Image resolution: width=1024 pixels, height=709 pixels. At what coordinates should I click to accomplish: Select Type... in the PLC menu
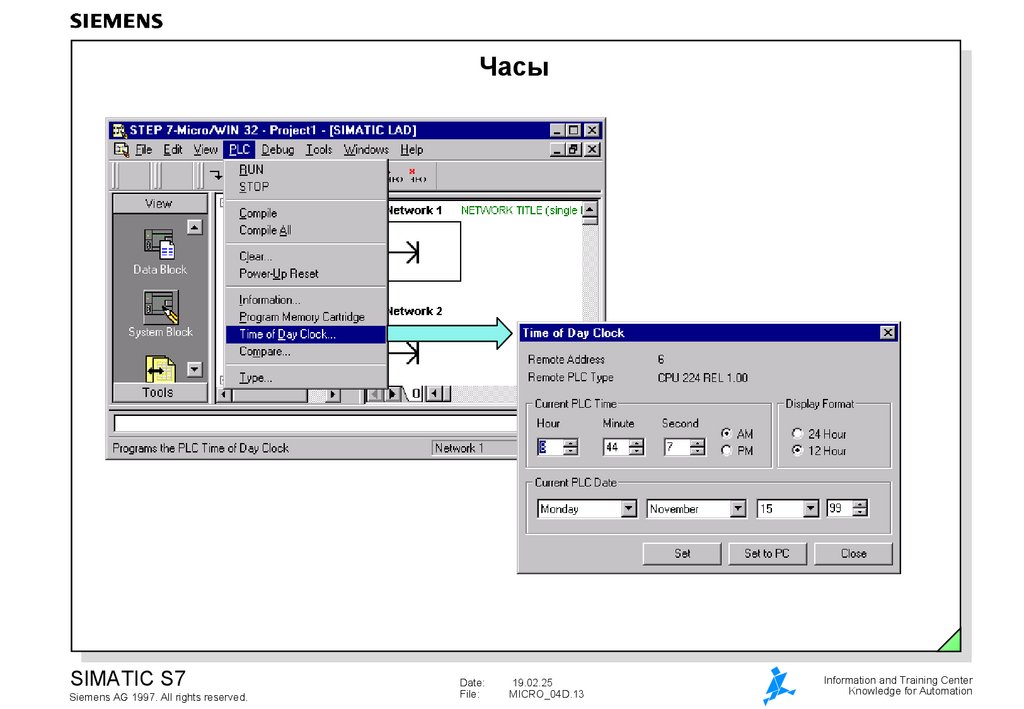coord(306,377)
